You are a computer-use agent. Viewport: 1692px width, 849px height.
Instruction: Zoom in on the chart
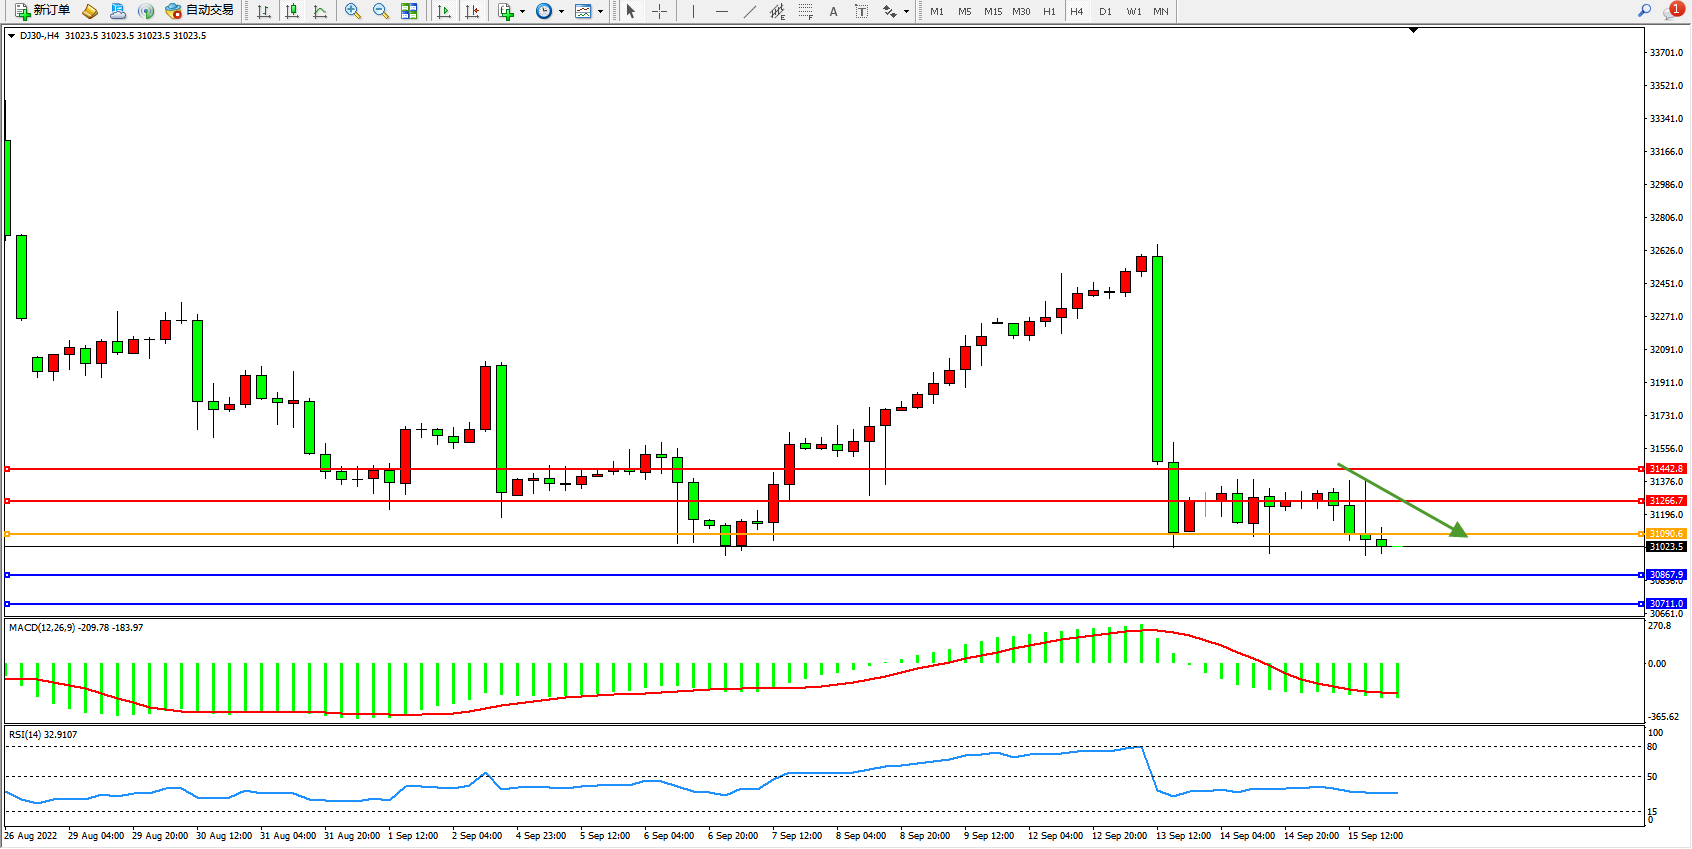pos(353,11)
